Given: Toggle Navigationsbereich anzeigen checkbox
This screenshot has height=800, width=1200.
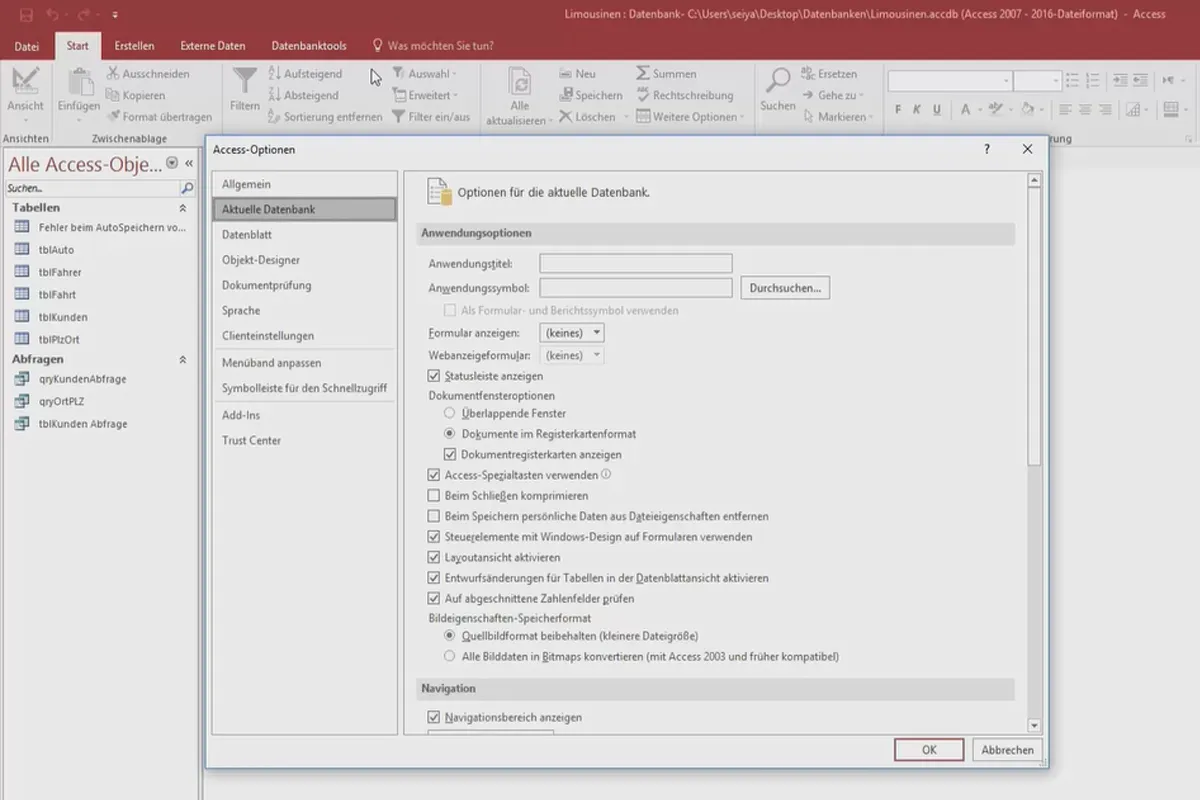Looking at the screenshot, I should 434,717.
